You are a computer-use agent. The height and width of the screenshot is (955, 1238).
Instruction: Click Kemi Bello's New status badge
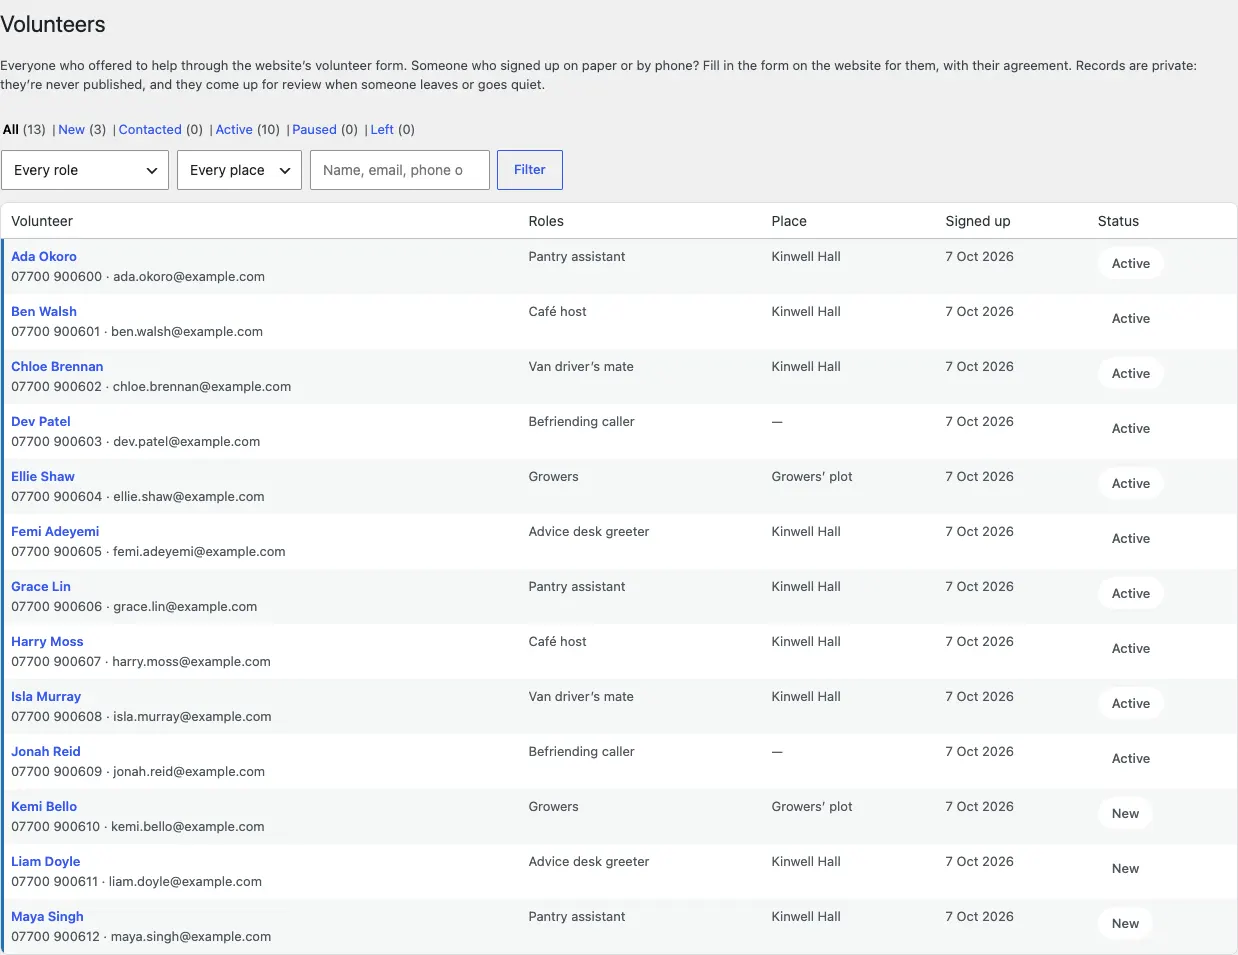(1125, 814)
